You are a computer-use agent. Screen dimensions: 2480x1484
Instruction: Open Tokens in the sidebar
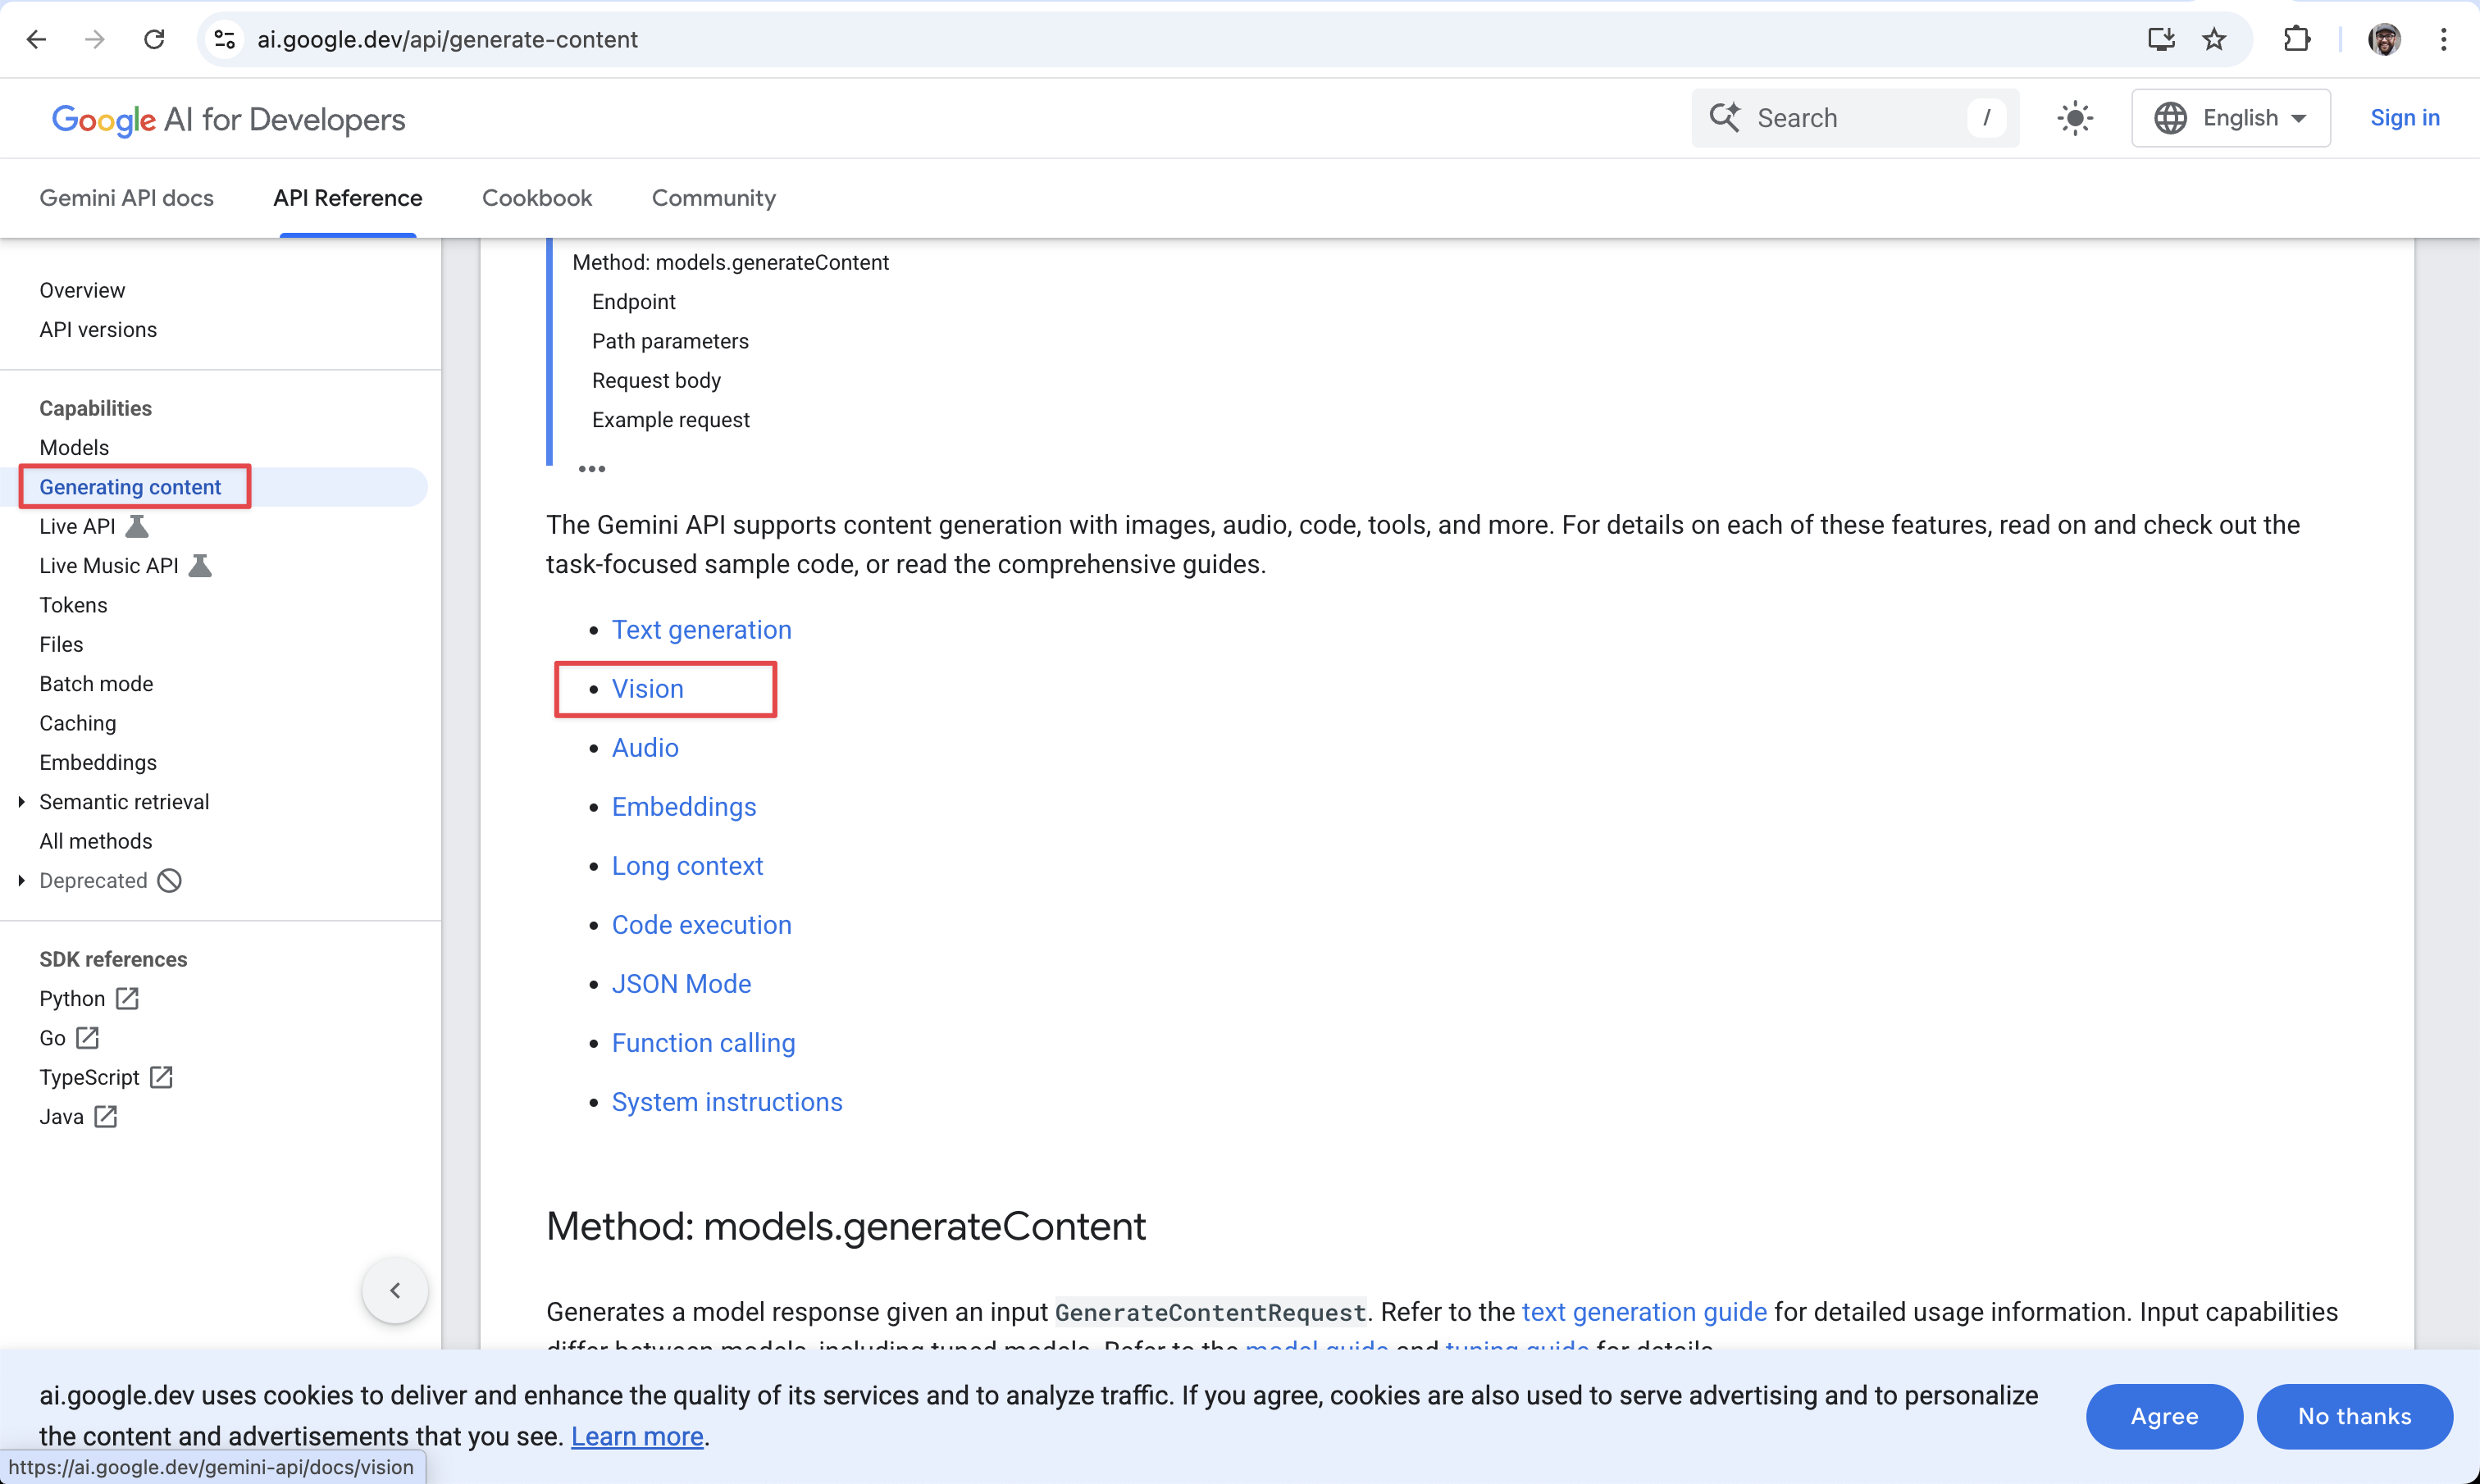73,605
